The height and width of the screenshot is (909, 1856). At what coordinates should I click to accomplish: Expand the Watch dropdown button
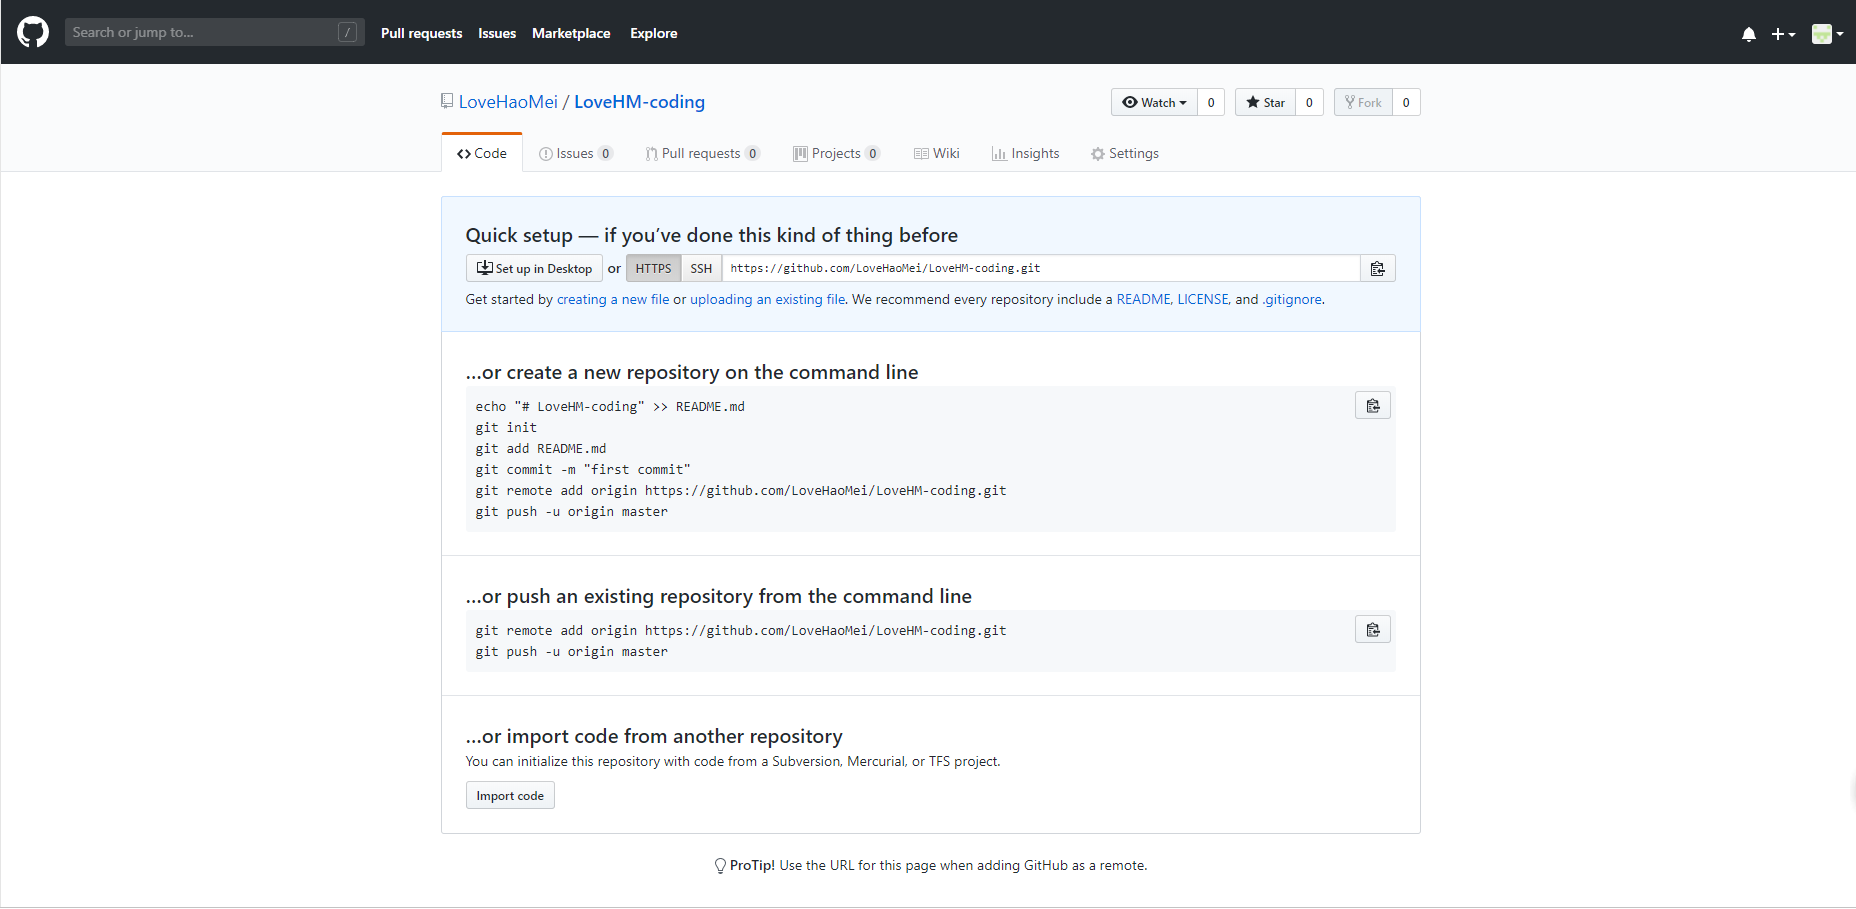pos(1154,102)
